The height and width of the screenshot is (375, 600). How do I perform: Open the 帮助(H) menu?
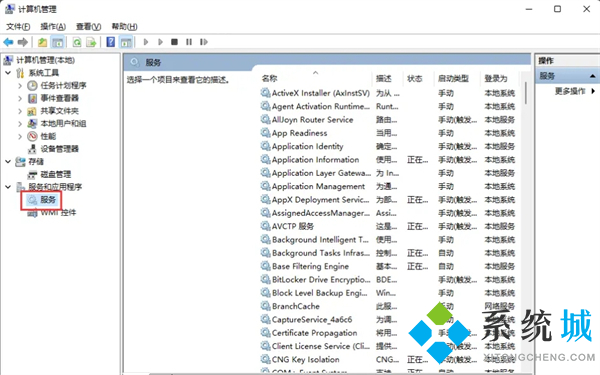pyautogui.click(x=124, y=26)
